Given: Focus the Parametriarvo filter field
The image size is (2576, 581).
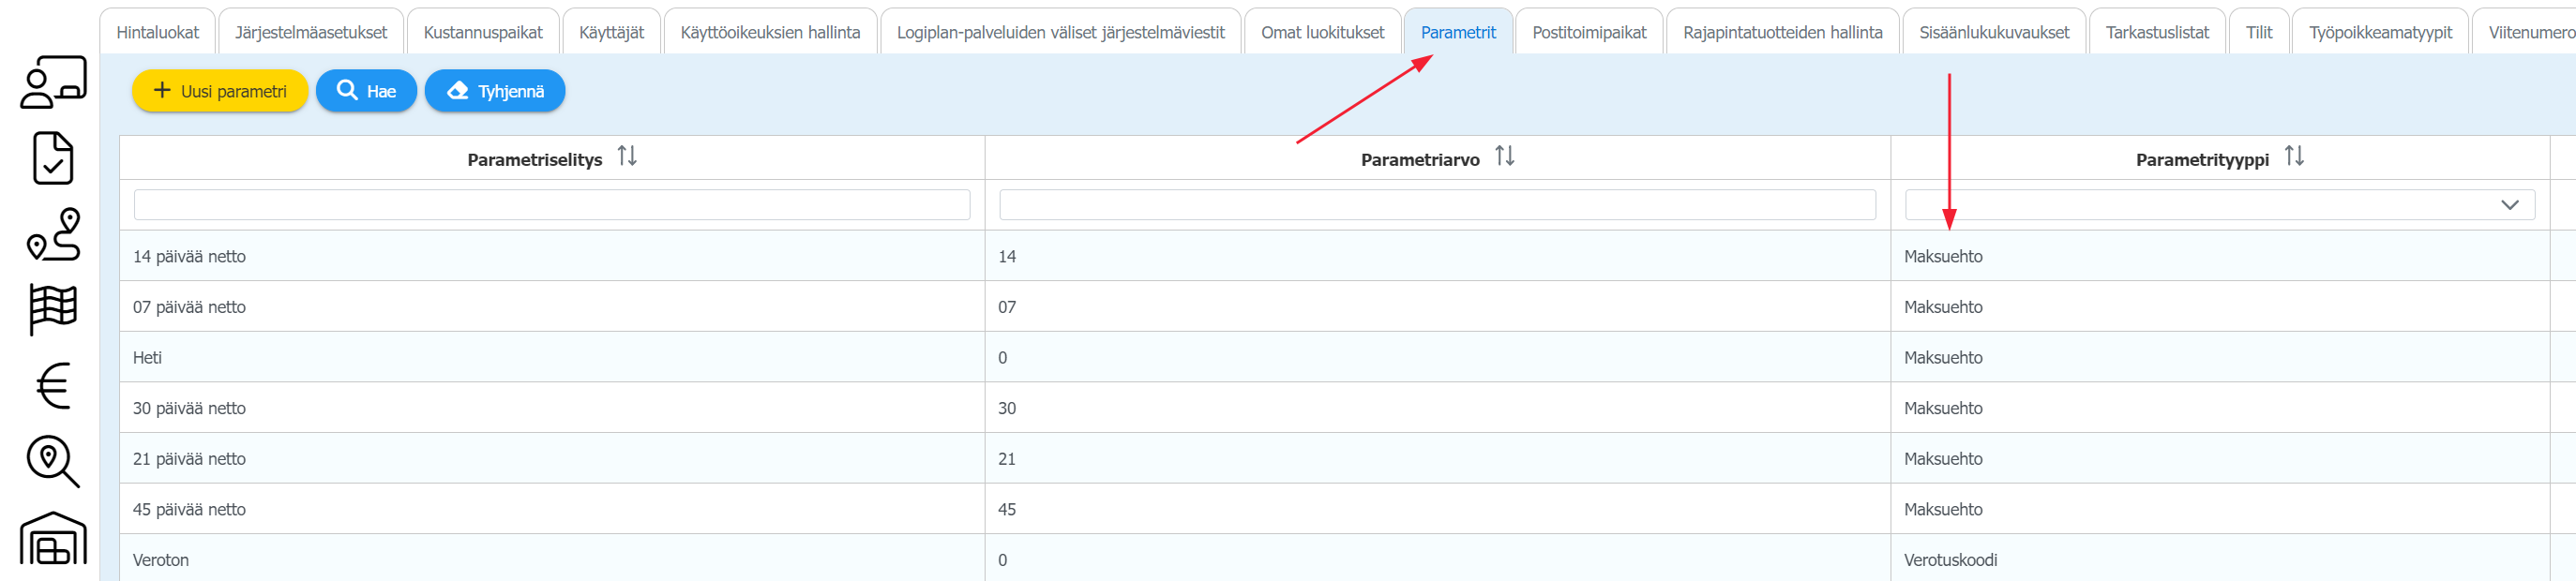Looking at the screenshot, I should point(1437,205).
